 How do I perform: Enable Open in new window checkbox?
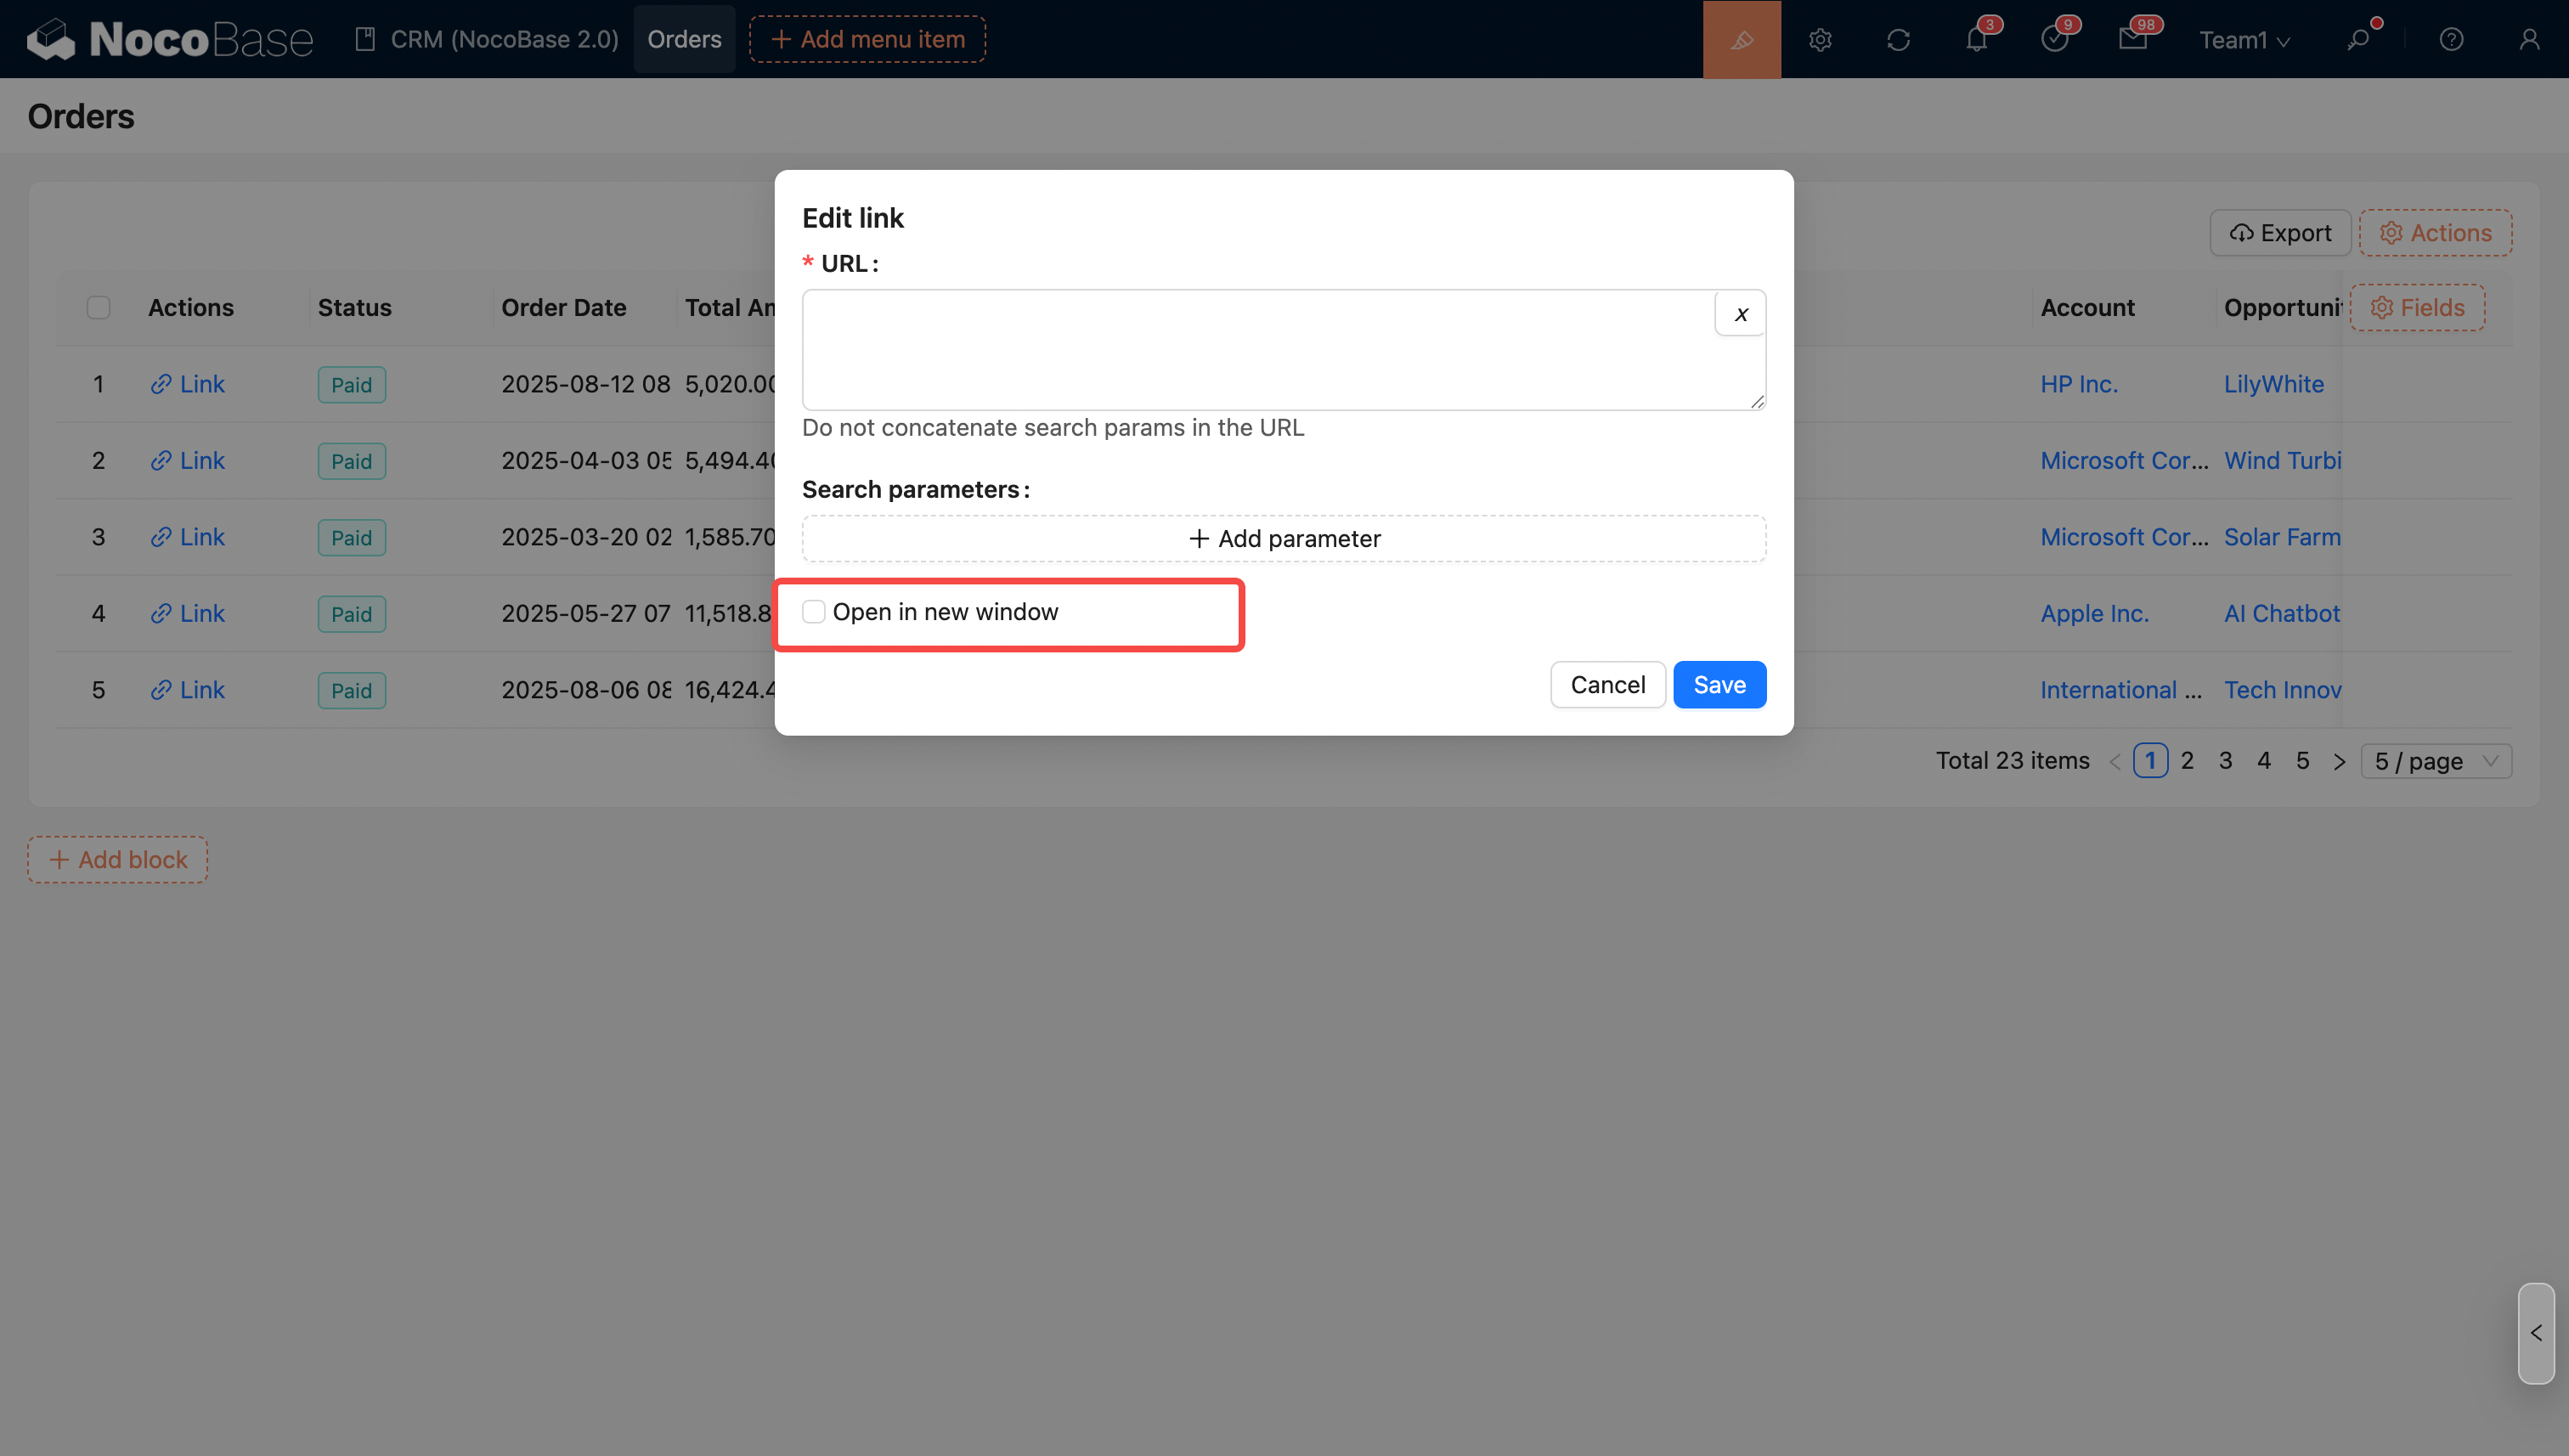tap(813, 612)
